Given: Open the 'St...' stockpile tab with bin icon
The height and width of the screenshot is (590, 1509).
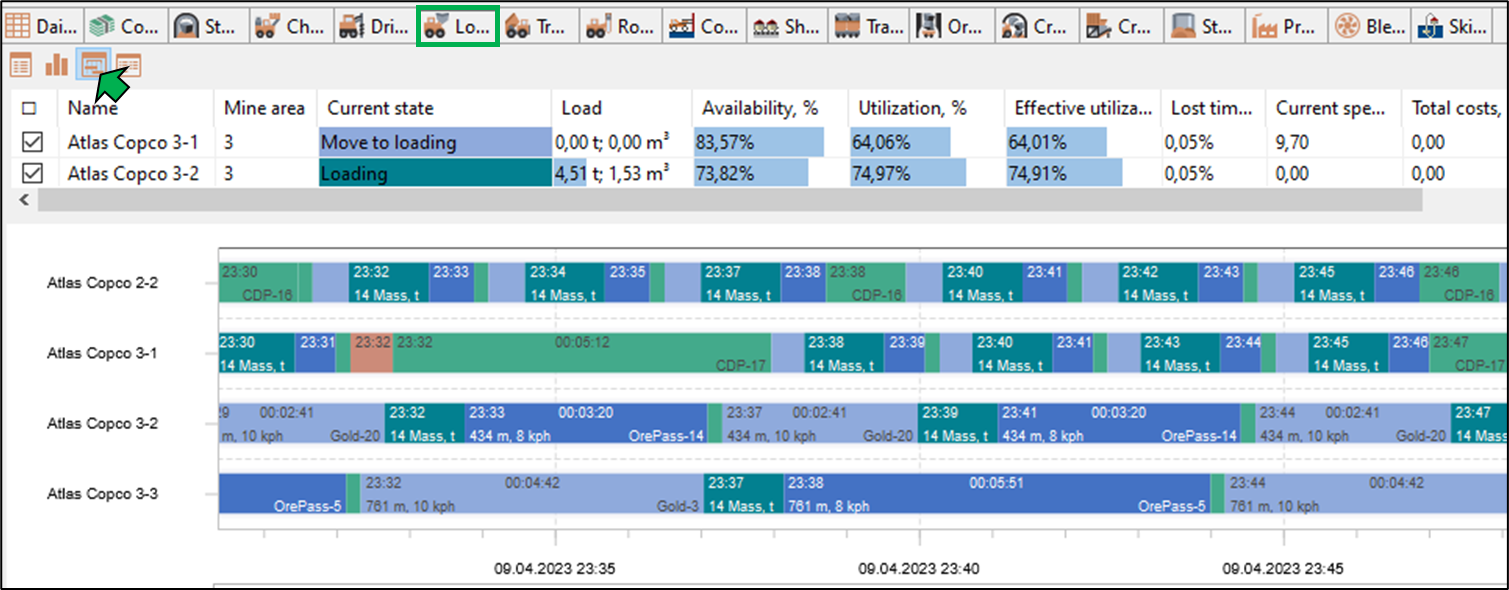Looking at the screenshot, I should [x=1202, y=27].
